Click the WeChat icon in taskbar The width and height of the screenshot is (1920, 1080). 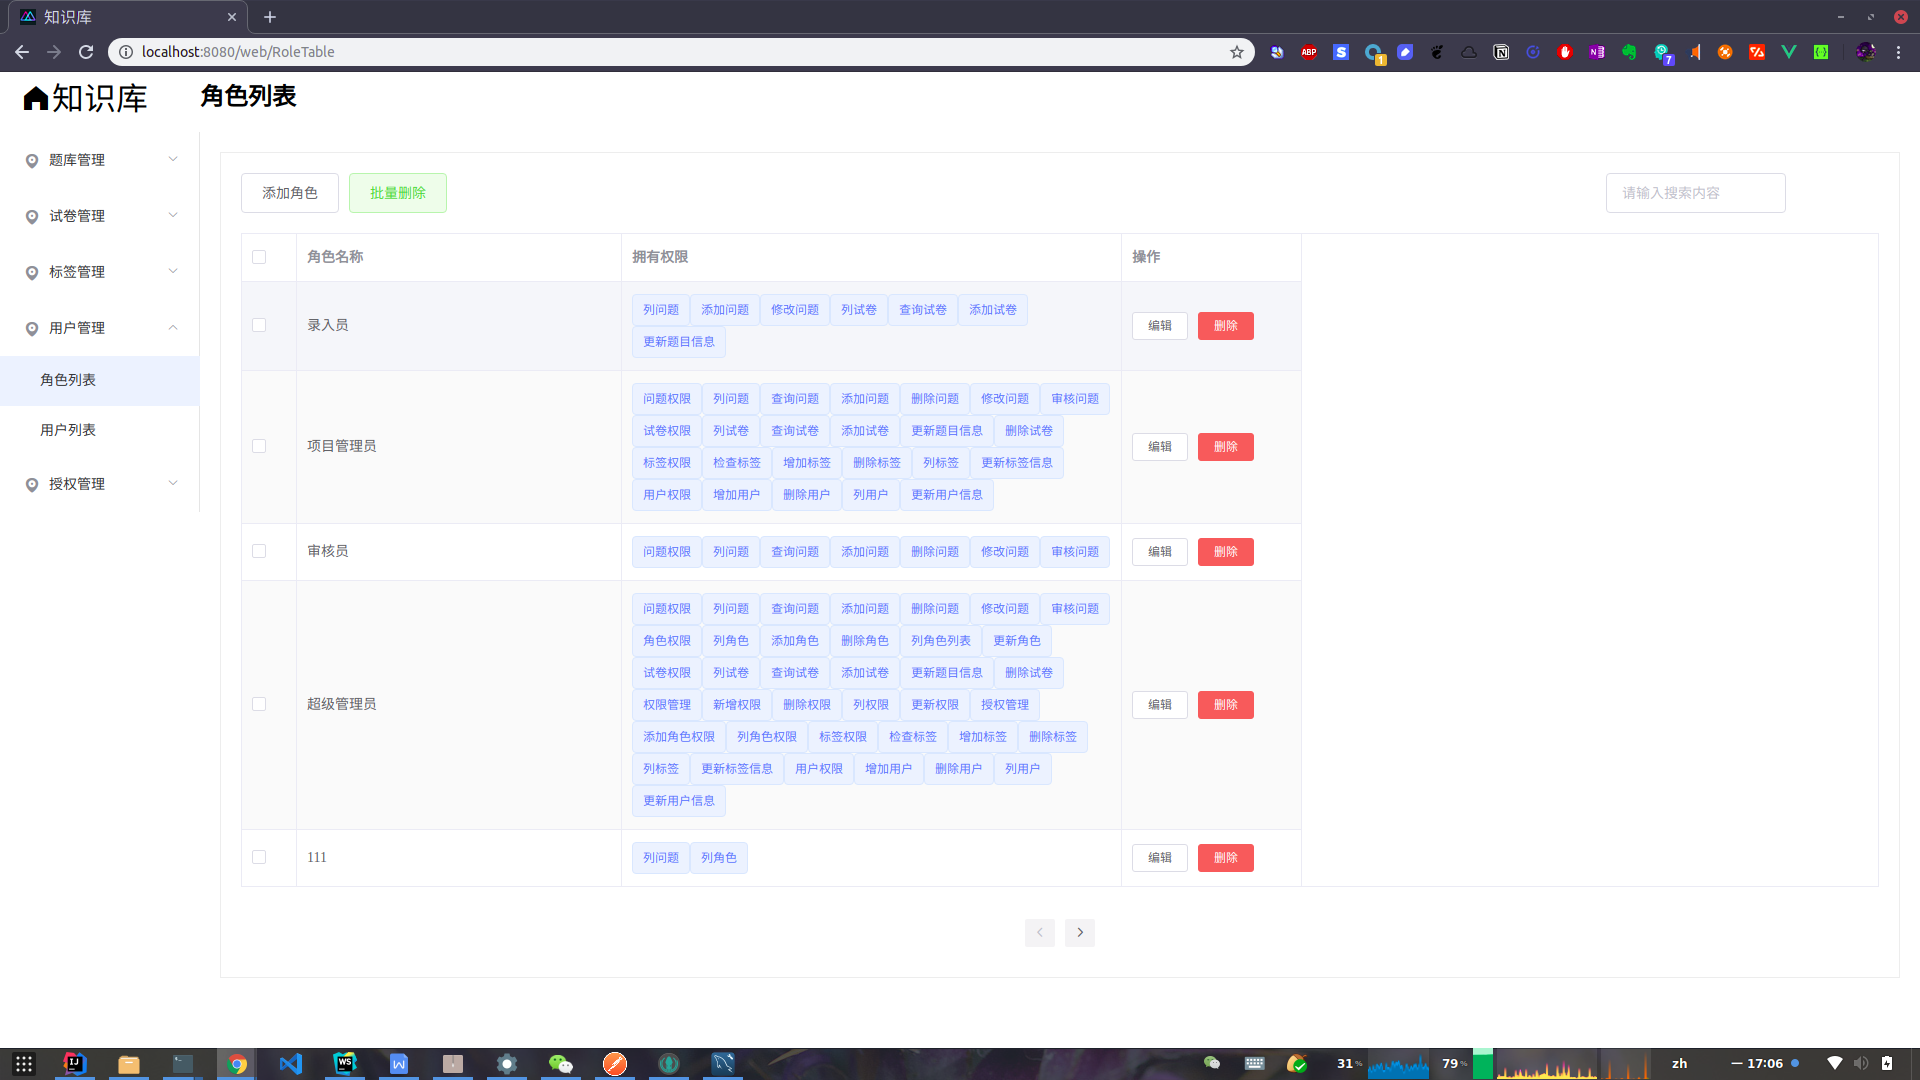[x=560, y=1064]
